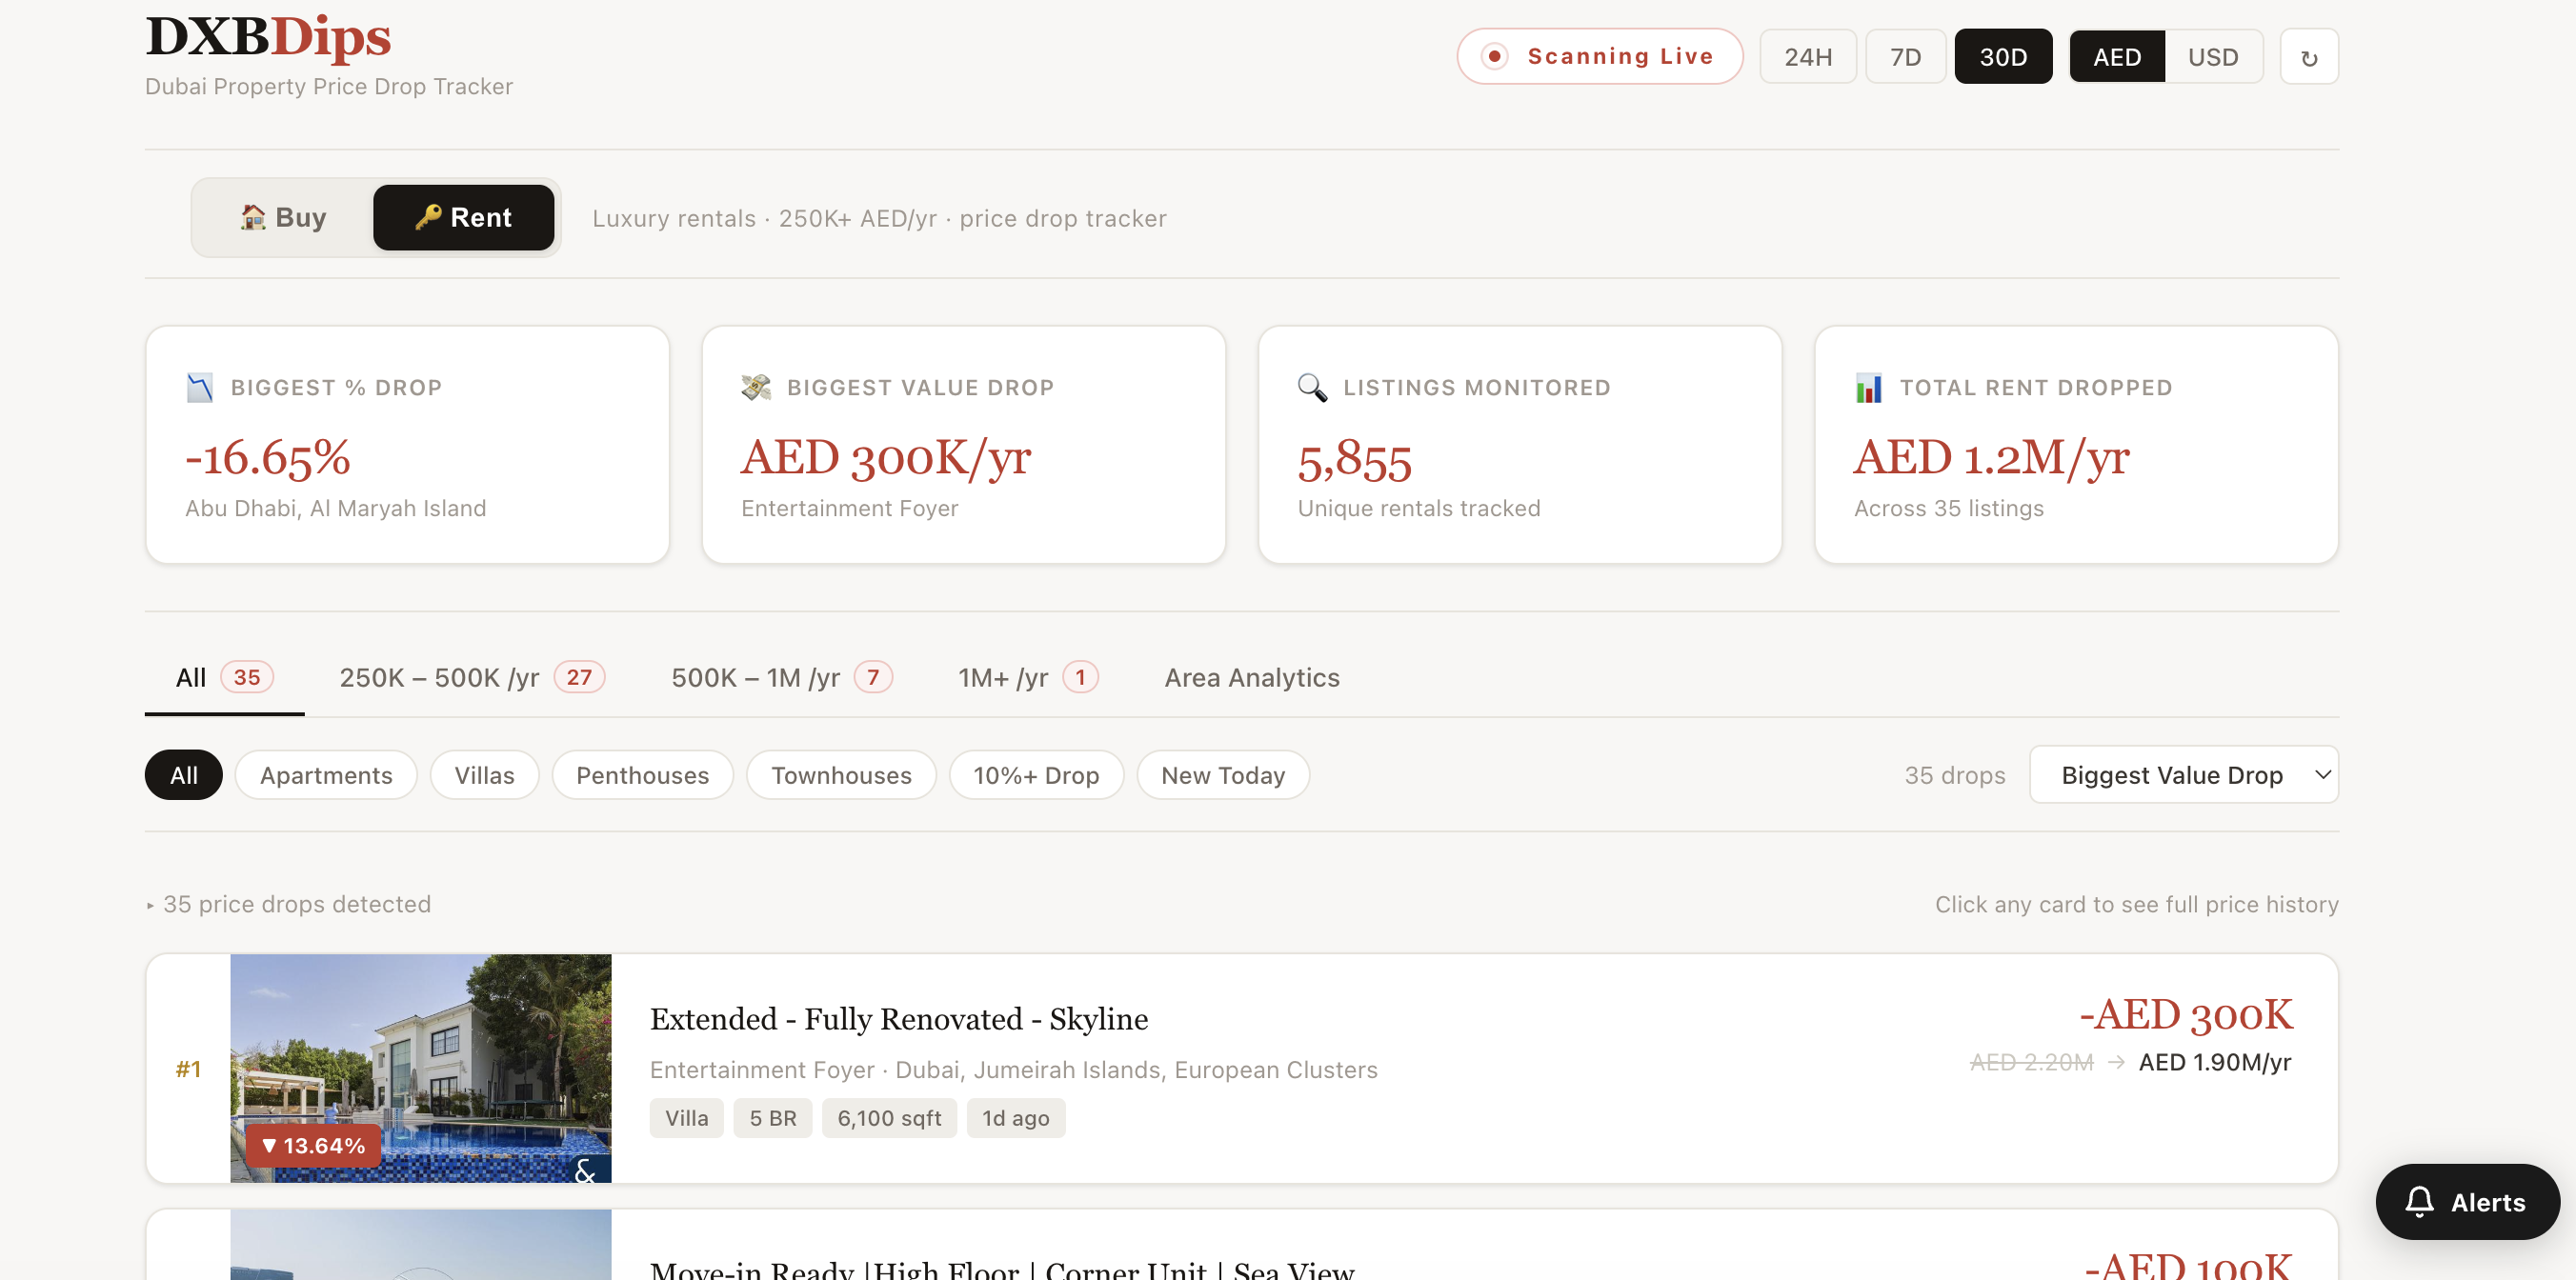2576x1280 pixels.
Task: Click the money icon on Biggest Value Drop card
Action: (x=755, y=388)
